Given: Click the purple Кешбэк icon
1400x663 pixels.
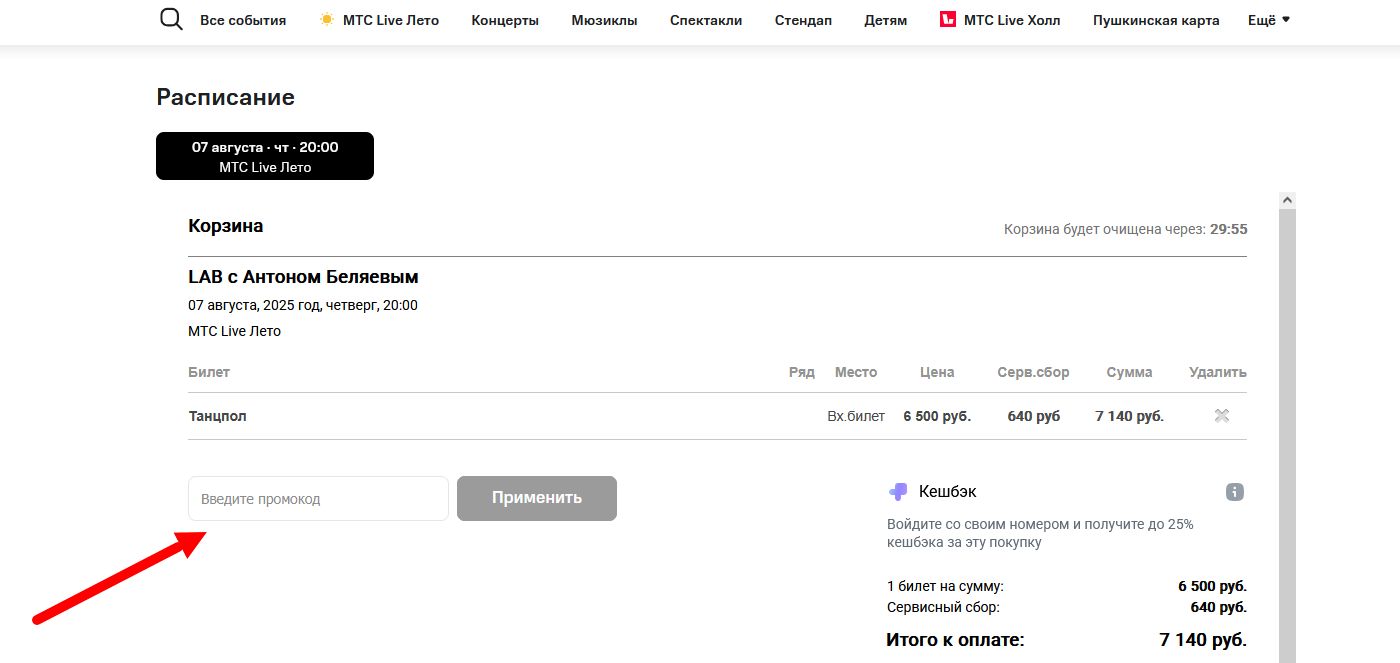Looking at the screenshot, I should [x=896, y=490].
